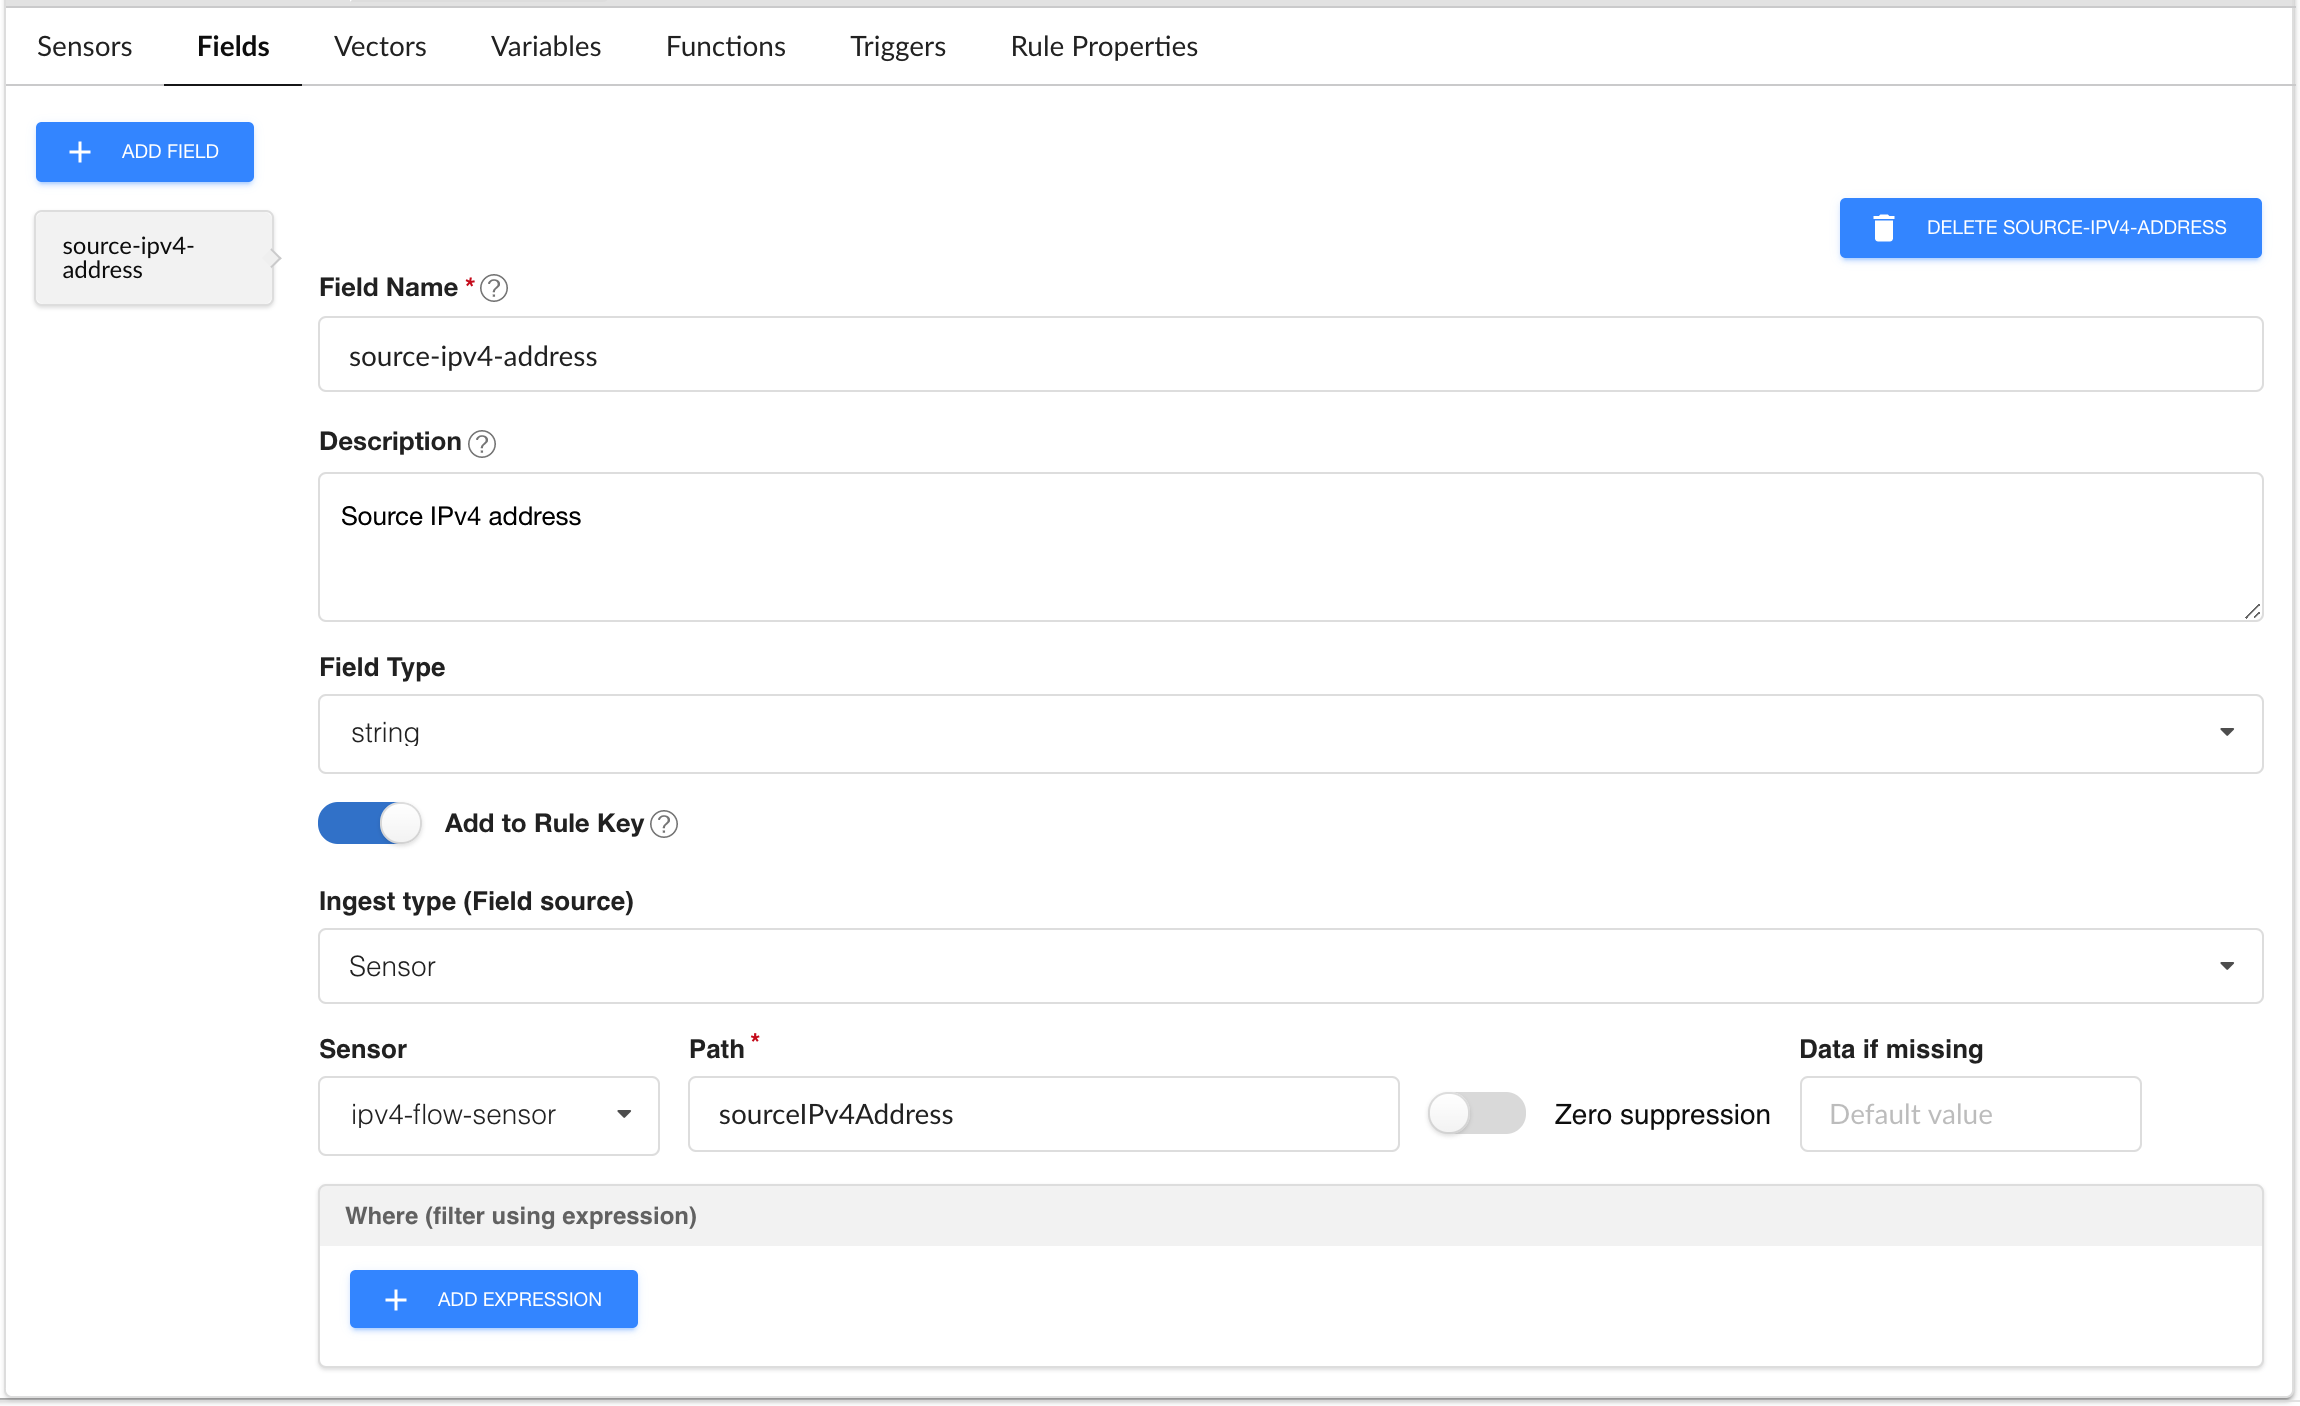The height and width of the screenshot is (1406, 2300).
Task: Click the Path input with sourceIPv4Address
Action: (1043, 1115)
